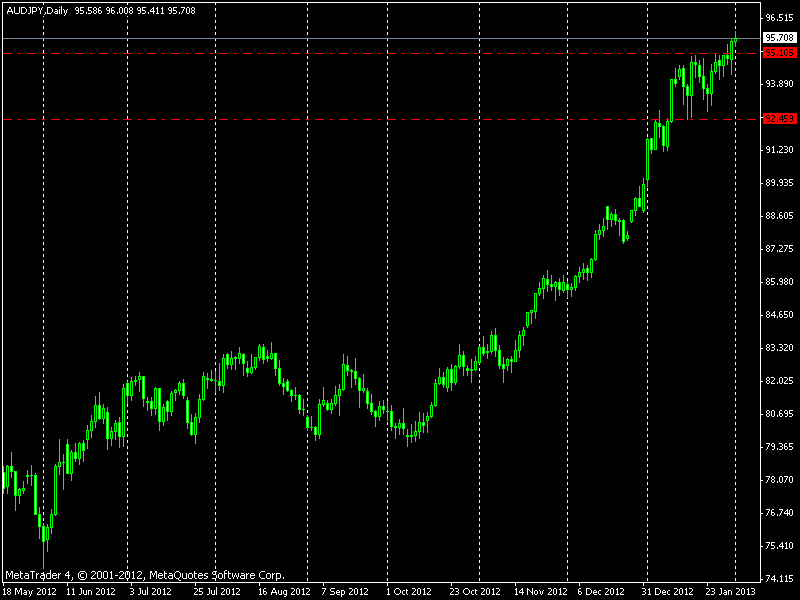Select the 96.515 price axis label
This screenshot has height=600, width=800.
778,18
